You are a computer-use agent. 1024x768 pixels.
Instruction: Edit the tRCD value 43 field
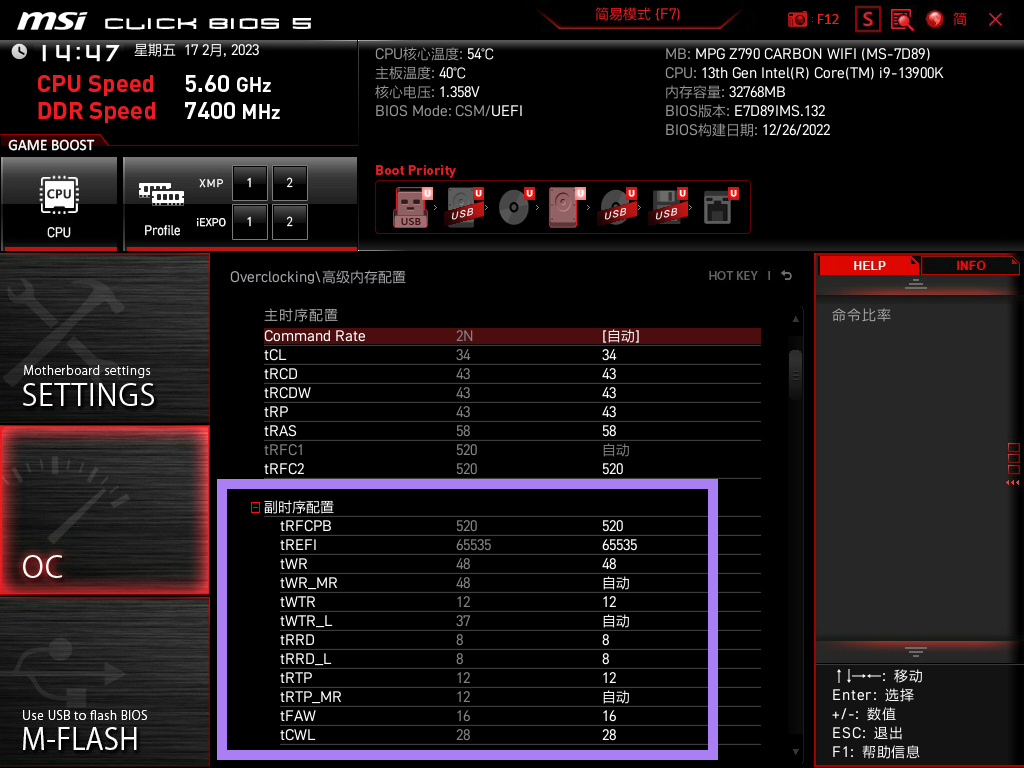click(x=609, y=374)
